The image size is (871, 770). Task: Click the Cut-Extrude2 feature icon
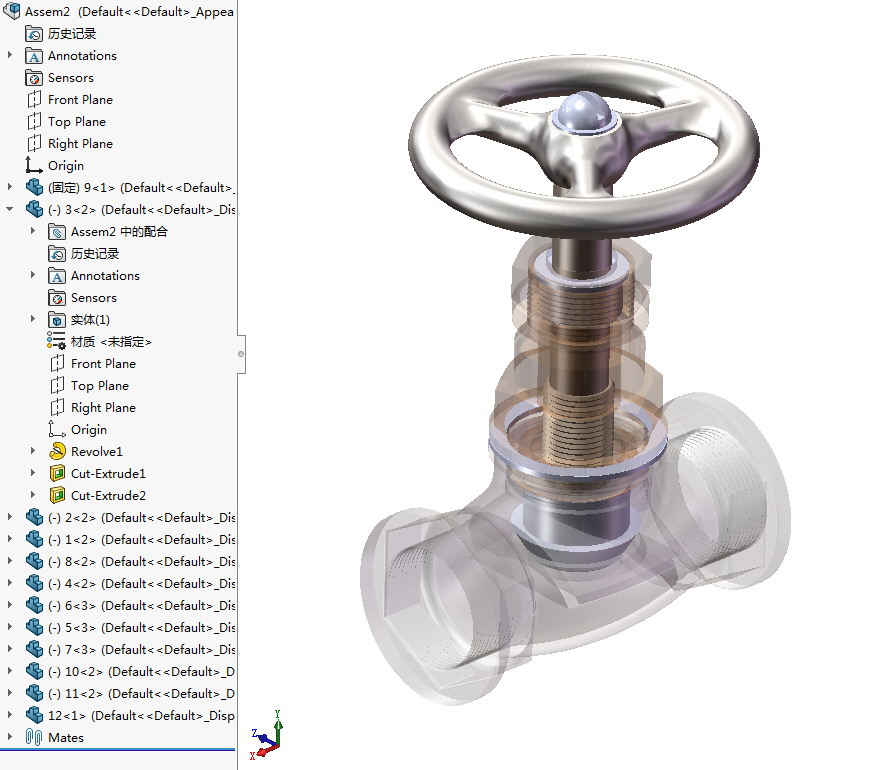57,496
